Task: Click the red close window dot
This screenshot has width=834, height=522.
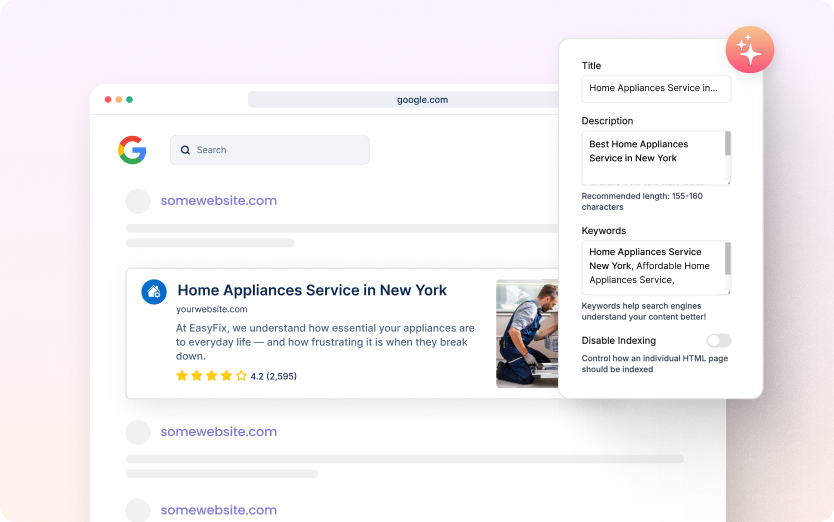Action: (x=108, y=100)
